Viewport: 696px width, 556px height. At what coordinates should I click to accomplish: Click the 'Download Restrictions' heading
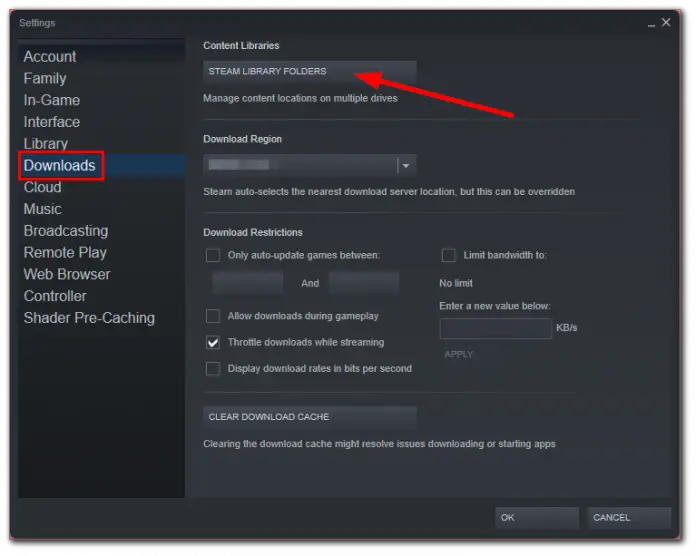(x=253, y=232)
